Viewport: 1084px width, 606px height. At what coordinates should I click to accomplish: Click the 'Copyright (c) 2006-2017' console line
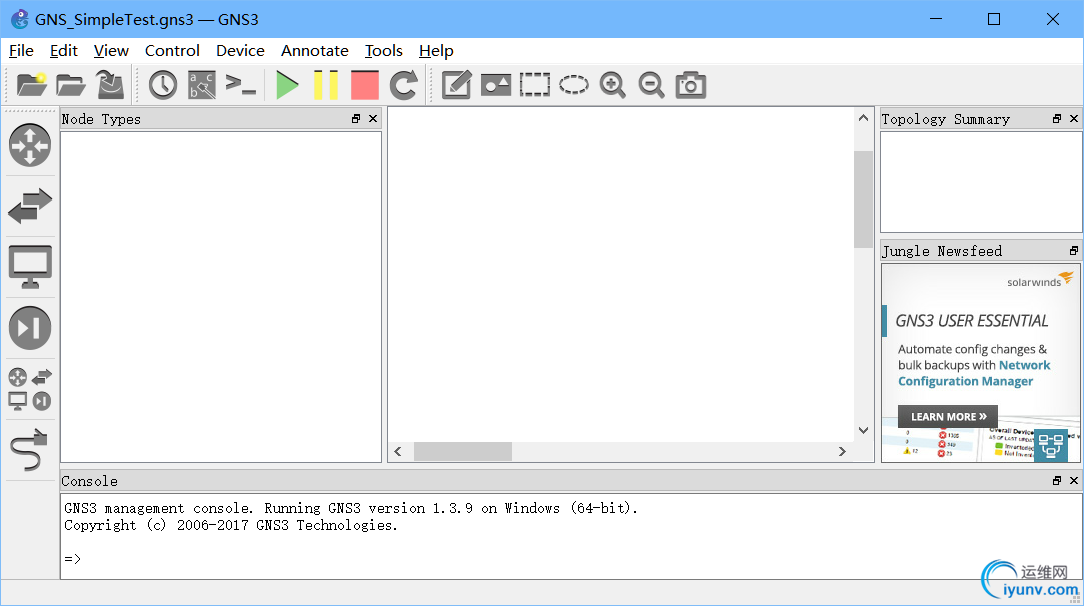point(231,525)
